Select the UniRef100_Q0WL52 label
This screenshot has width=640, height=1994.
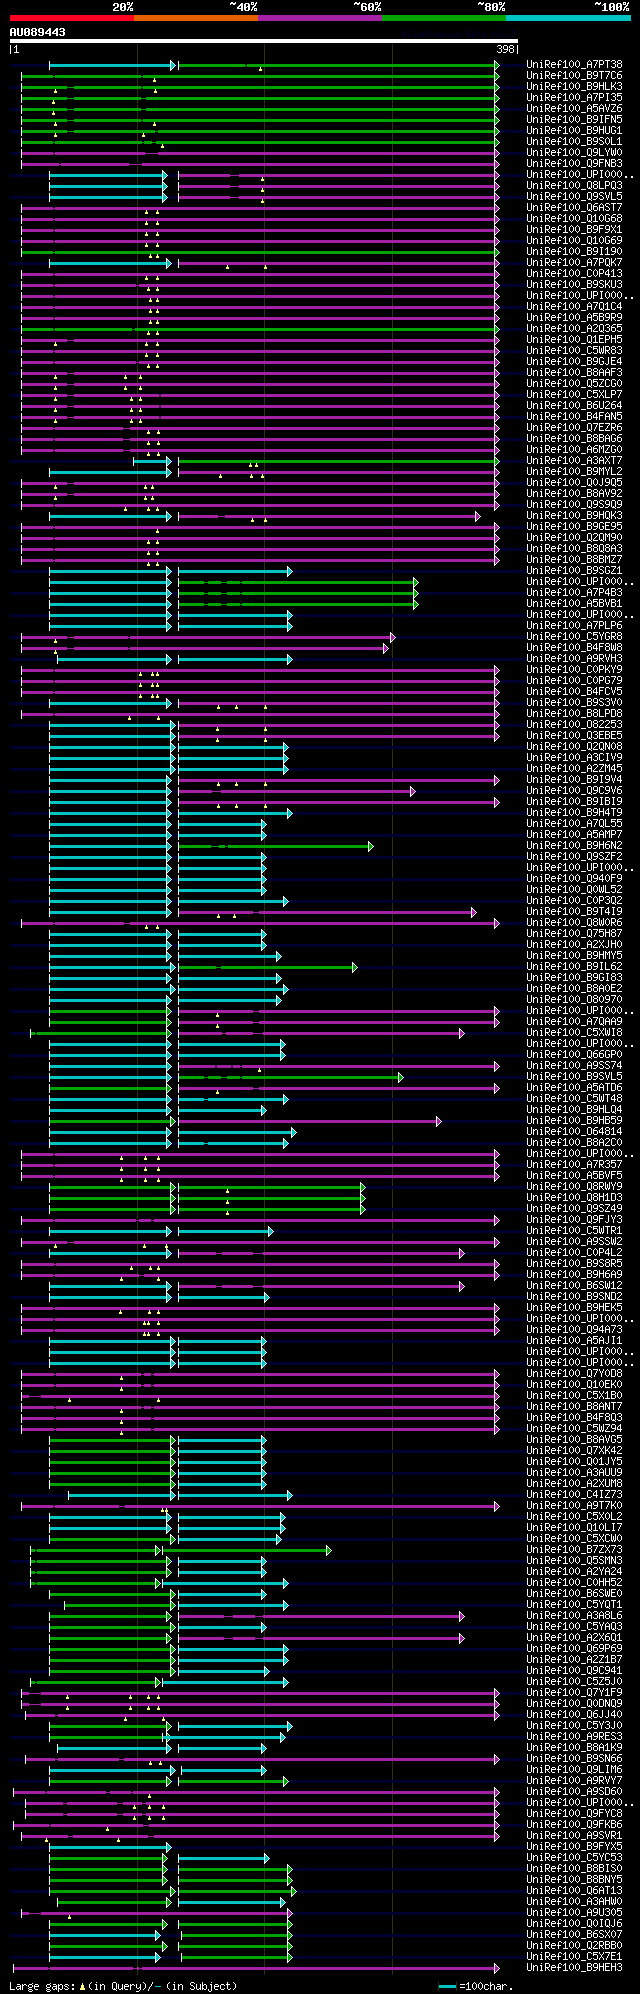574,889
